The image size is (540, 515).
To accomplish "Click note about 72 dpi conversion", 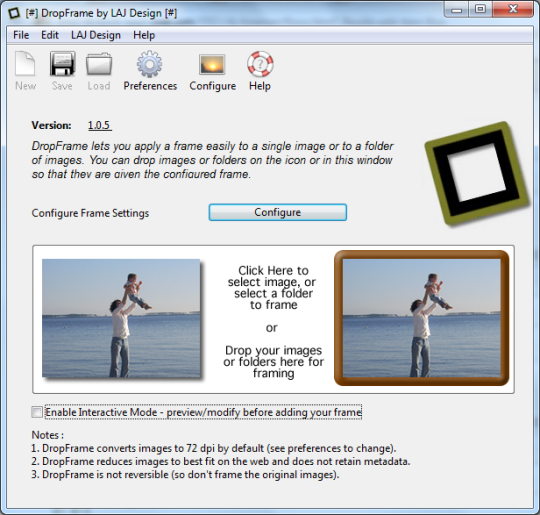I will click(x=214, y=448).
